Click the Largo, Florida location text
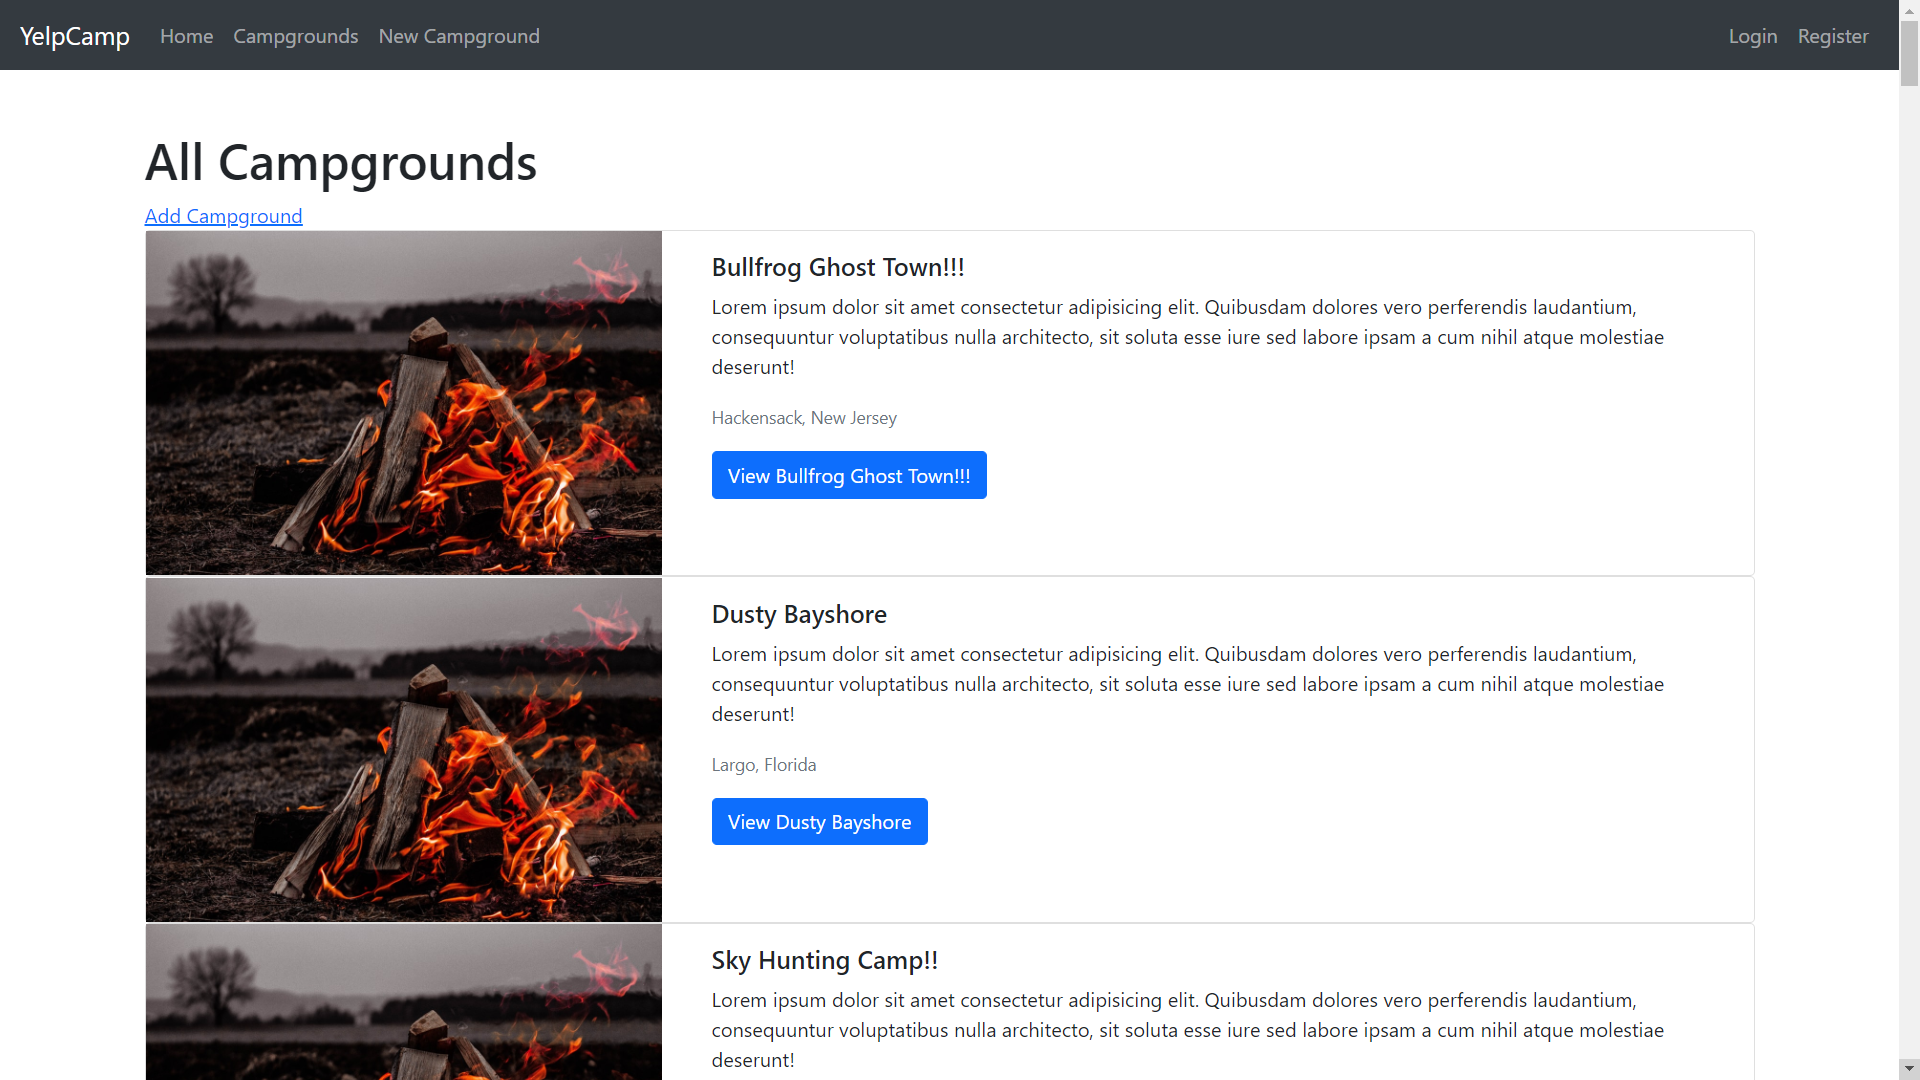1920x1080 pixels. point(763,765)
